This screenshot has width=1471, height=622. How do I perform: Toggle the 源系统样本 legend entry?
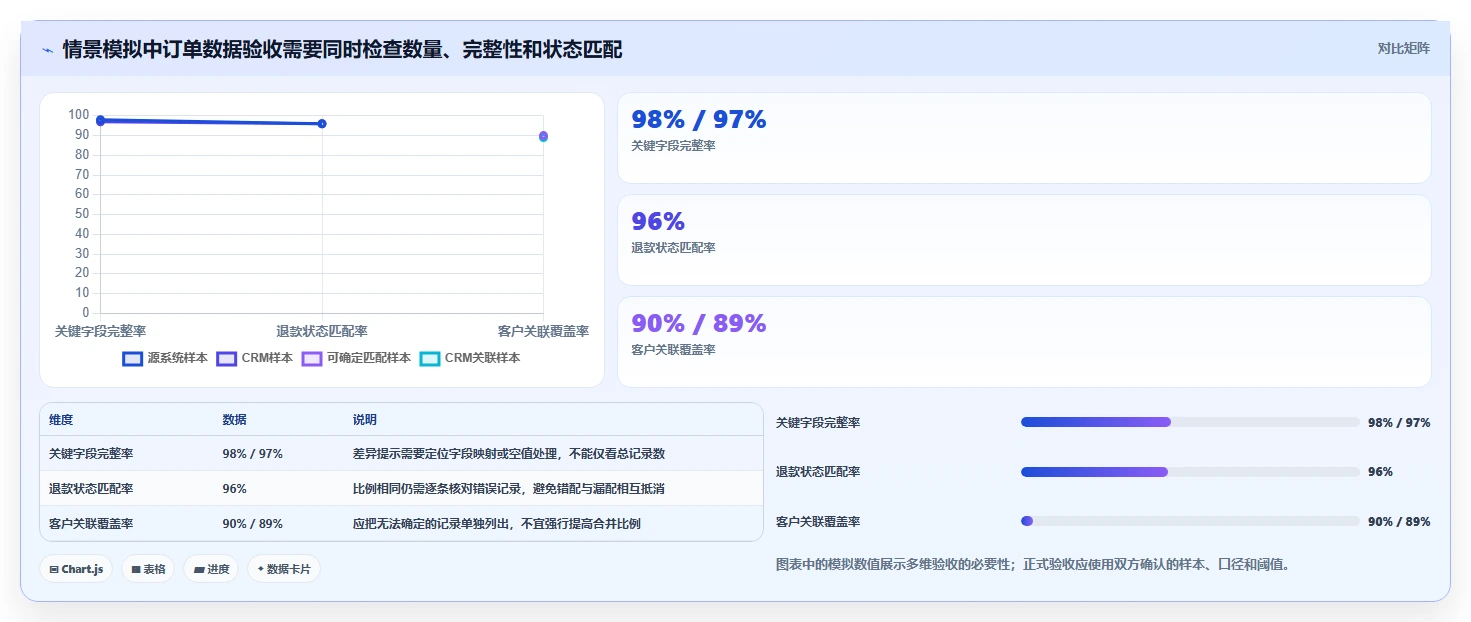[x=165, y=358]
